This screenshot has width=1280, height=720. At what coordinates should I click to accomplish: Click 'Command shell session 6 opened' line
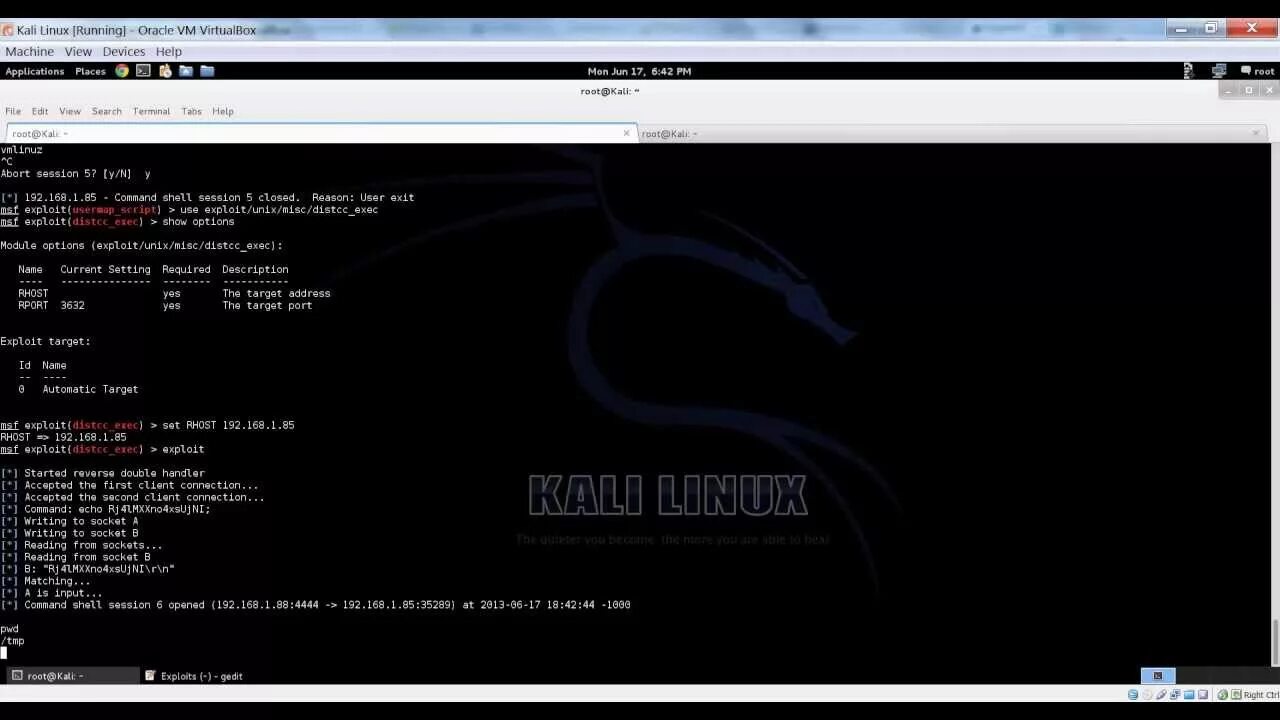tap(315, 605)
